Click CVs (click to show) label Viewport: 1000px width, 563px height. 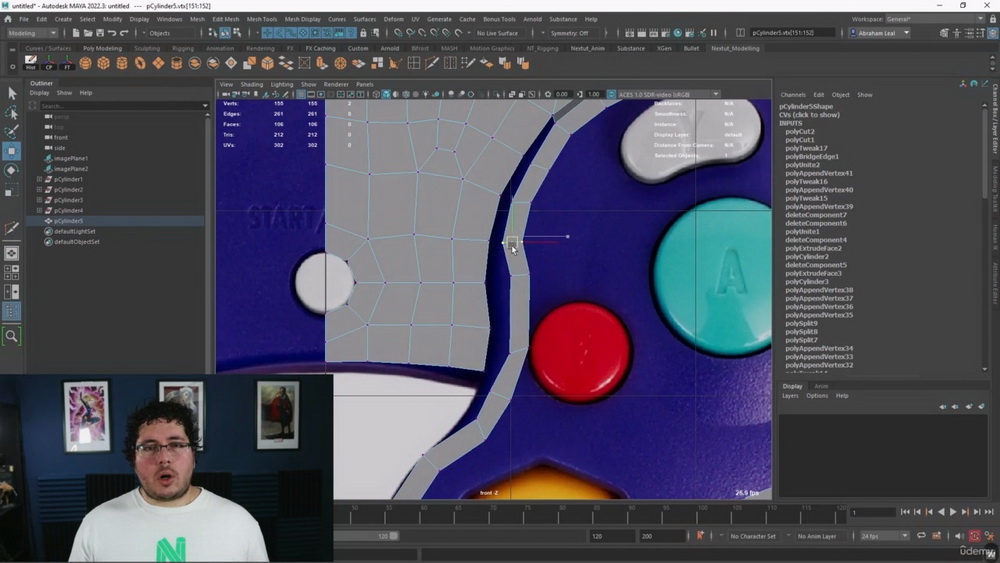[809, 115]
